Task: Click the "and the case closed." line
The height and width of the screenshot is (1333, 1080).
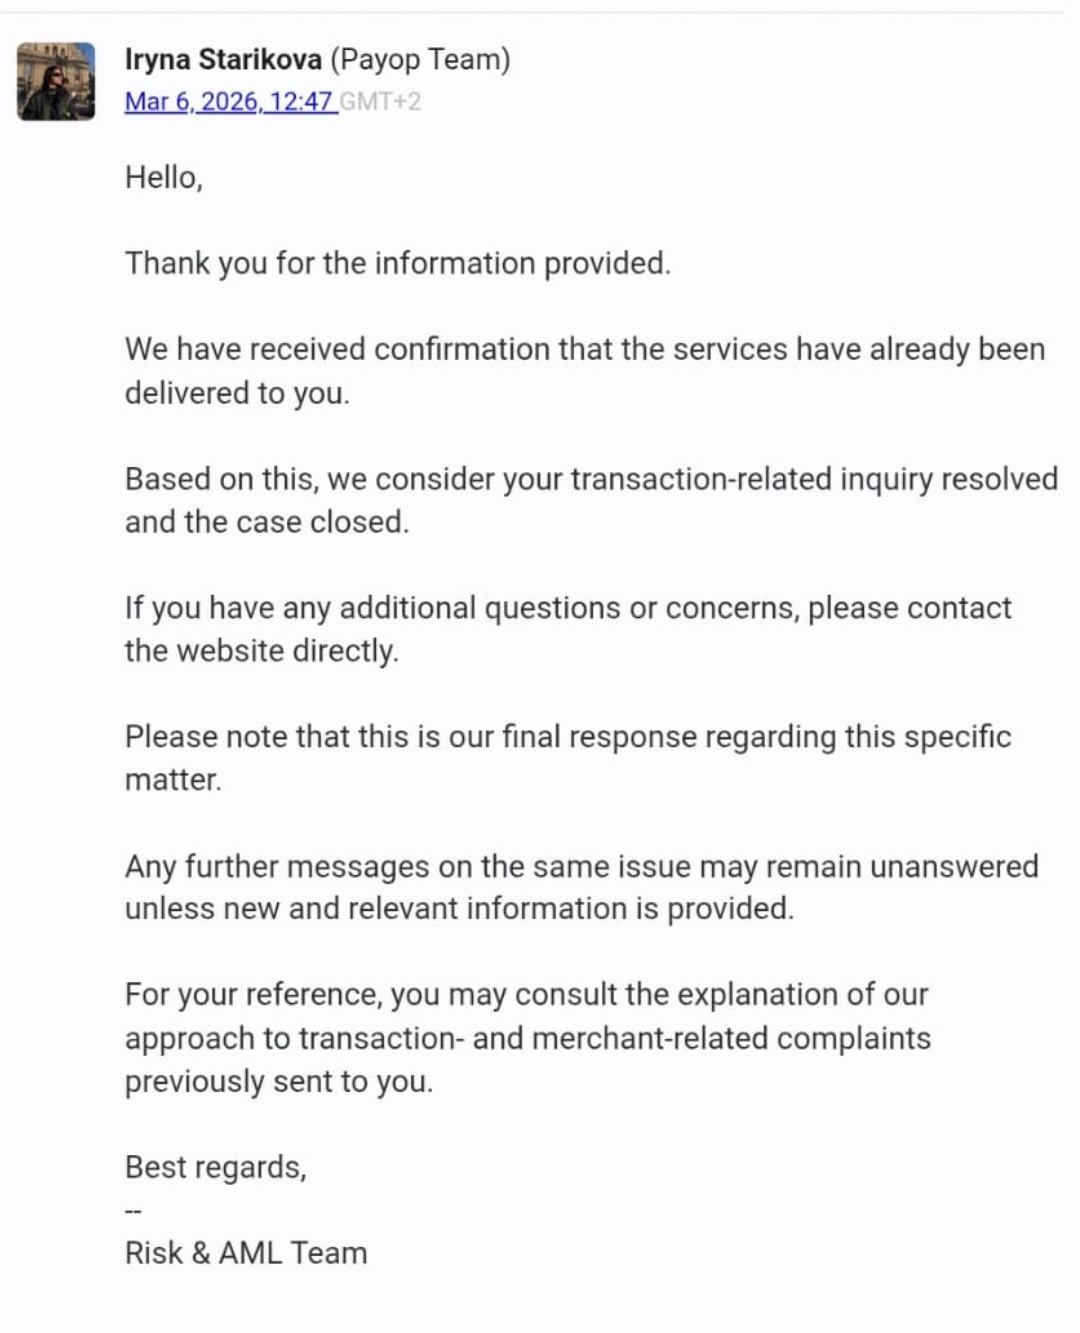Action: [267, 522]
